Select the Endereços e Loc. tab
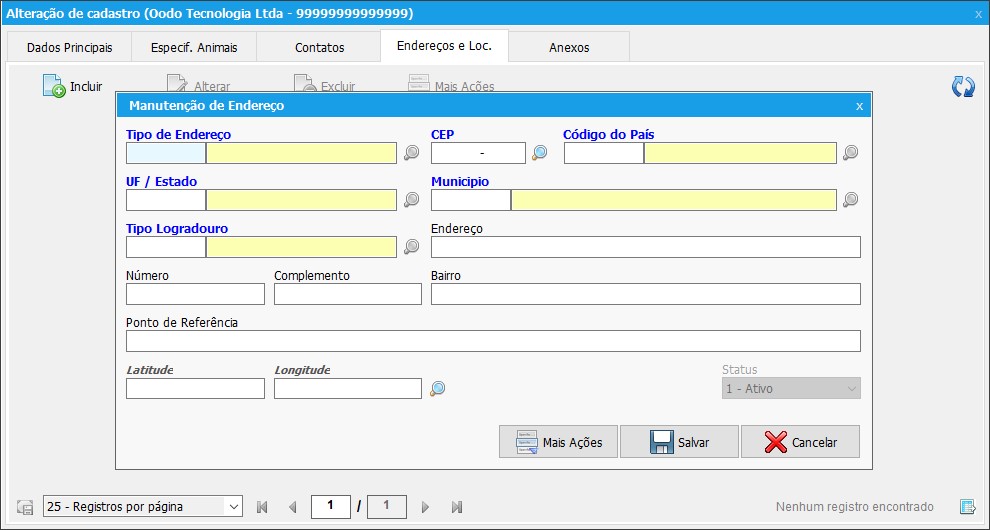 point(444,45)
